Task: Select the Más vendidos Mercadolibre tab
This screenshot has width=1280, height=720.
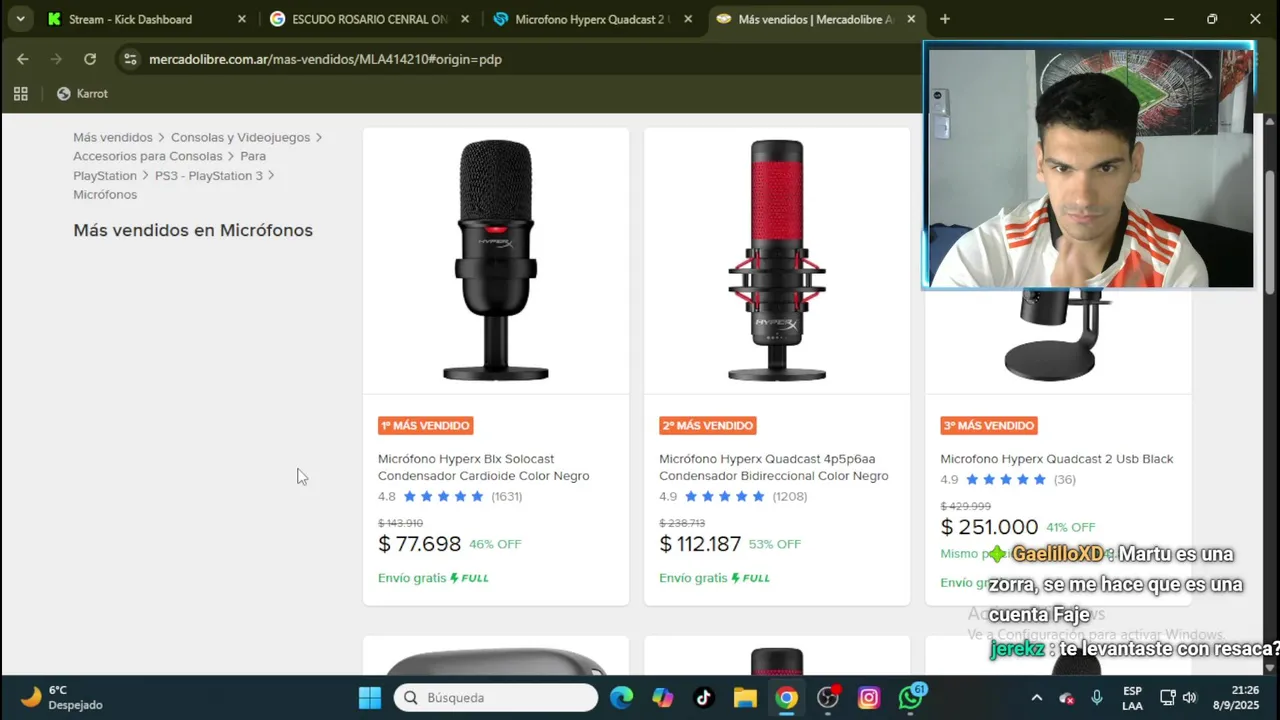Action: [816, 19]
